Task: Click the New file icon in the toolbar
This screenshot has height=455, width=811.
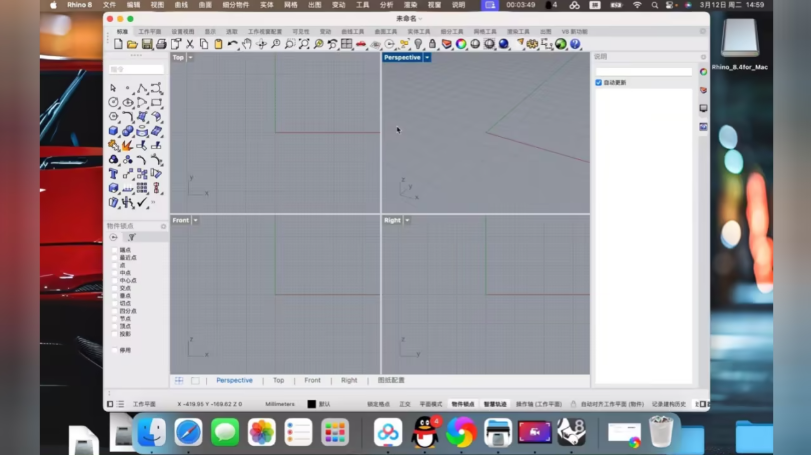Action: click(x=118, y=44)
